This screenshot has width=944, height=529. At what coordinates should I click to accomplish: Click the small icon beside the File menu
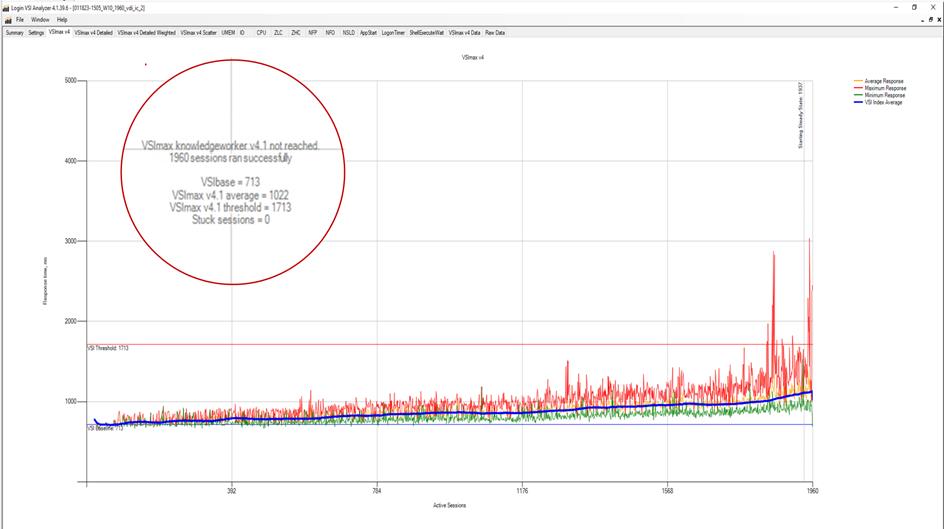coord(6,19)
